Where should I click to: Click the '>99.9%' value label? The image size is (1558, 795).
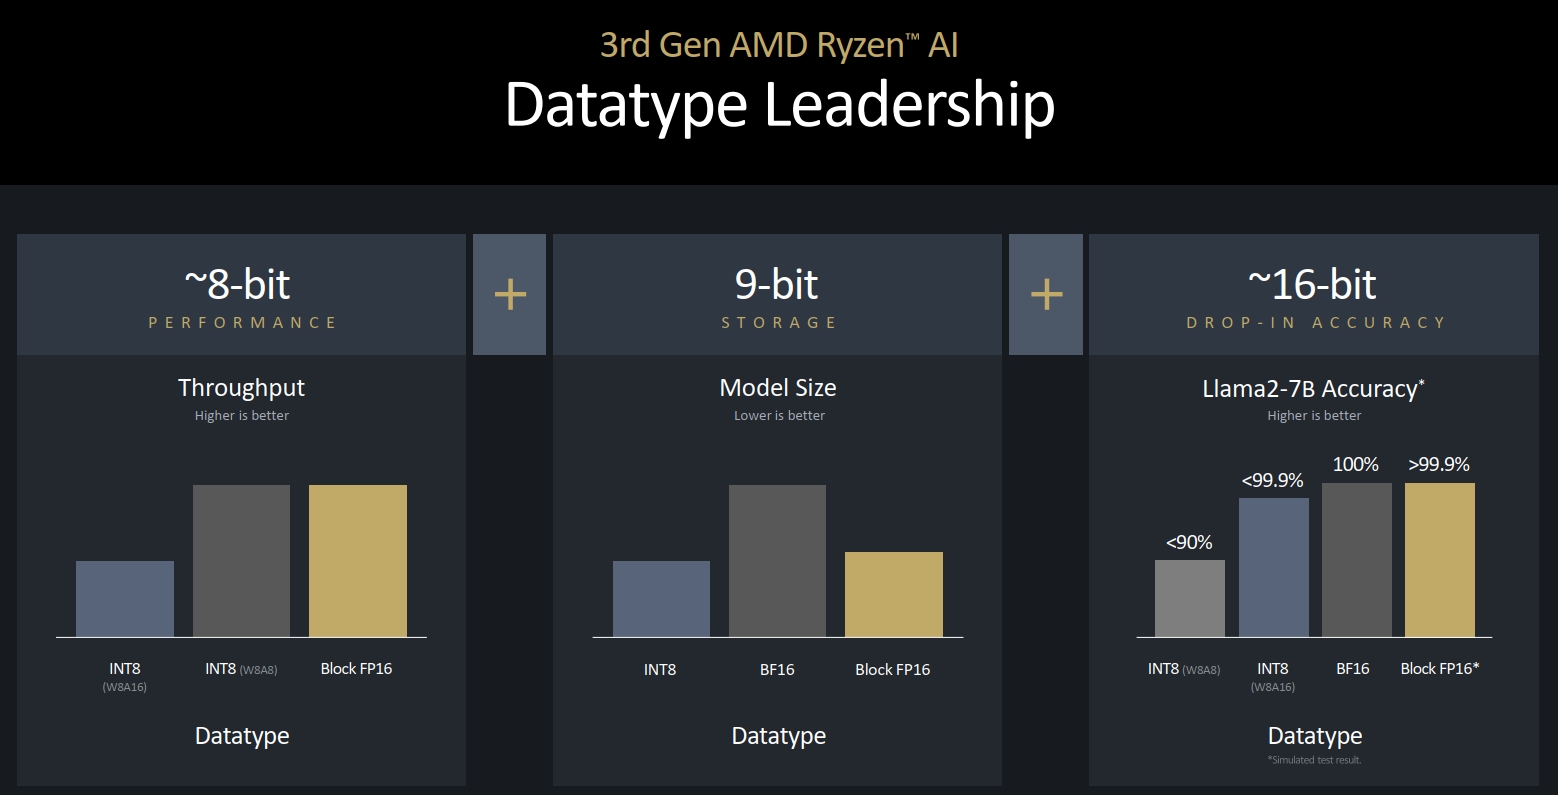click(x=1439, y=465)
